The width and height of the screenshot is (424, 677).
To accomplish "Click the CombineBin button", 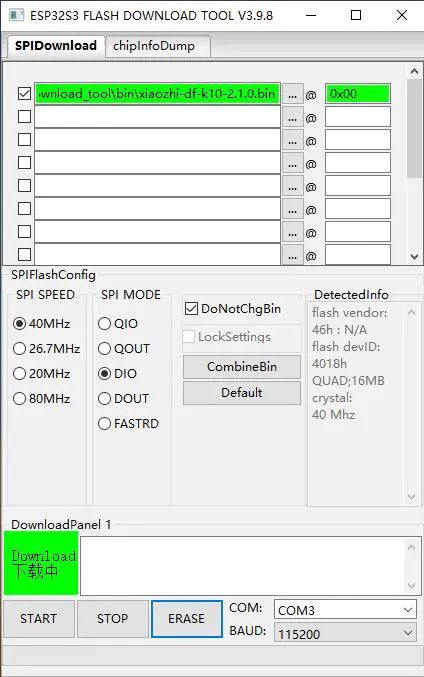I will click(x=242, y=367).
